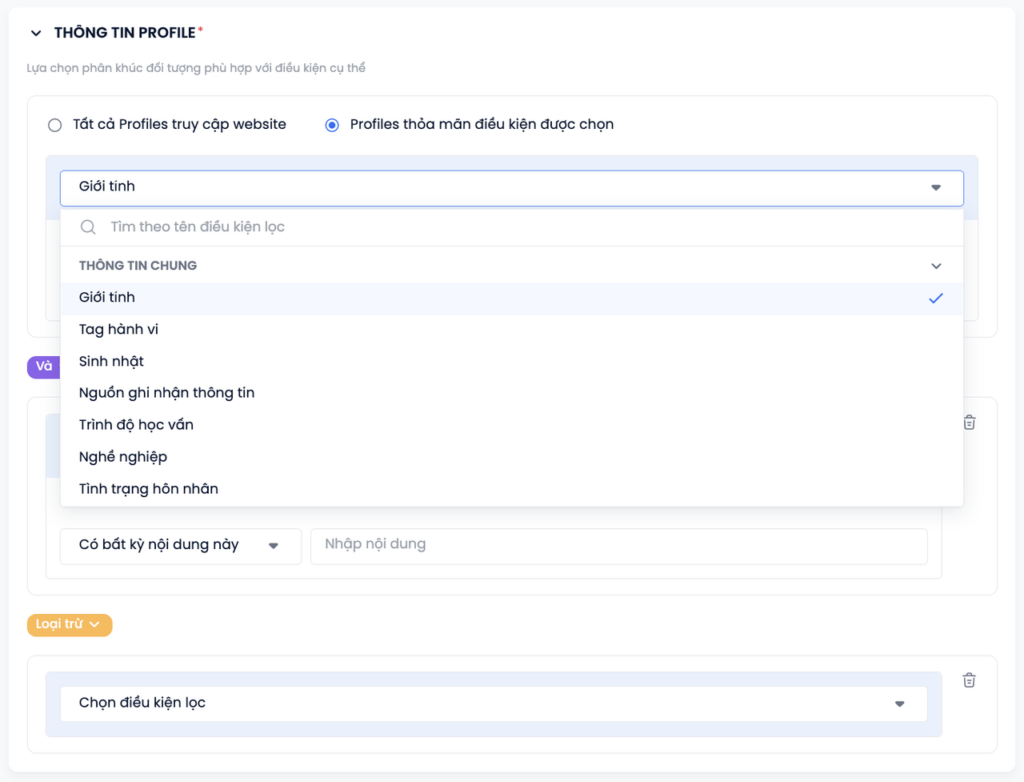Click the 'Tìm theo tên điều kiện lọc' search field
The image size is (1024, 782).
click(x=512, y=227)
